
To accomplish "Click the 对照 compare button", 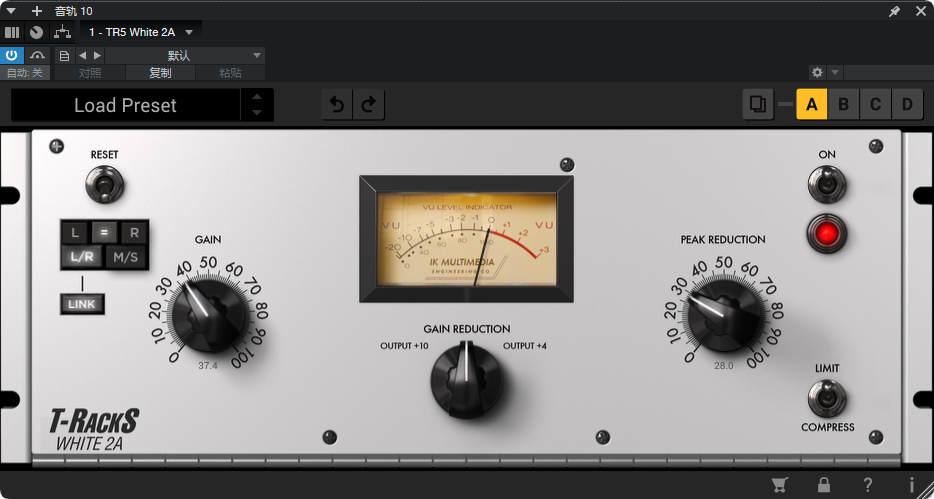I will 90,73.
